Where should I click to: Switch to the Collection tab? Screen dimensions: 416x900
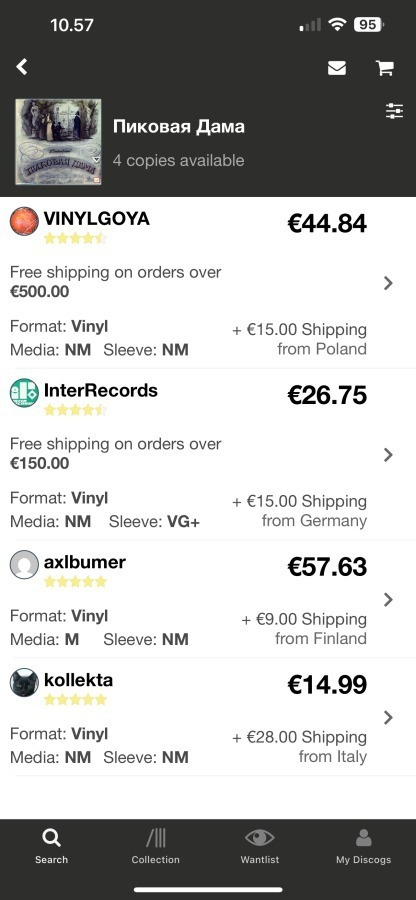point(155,847)
